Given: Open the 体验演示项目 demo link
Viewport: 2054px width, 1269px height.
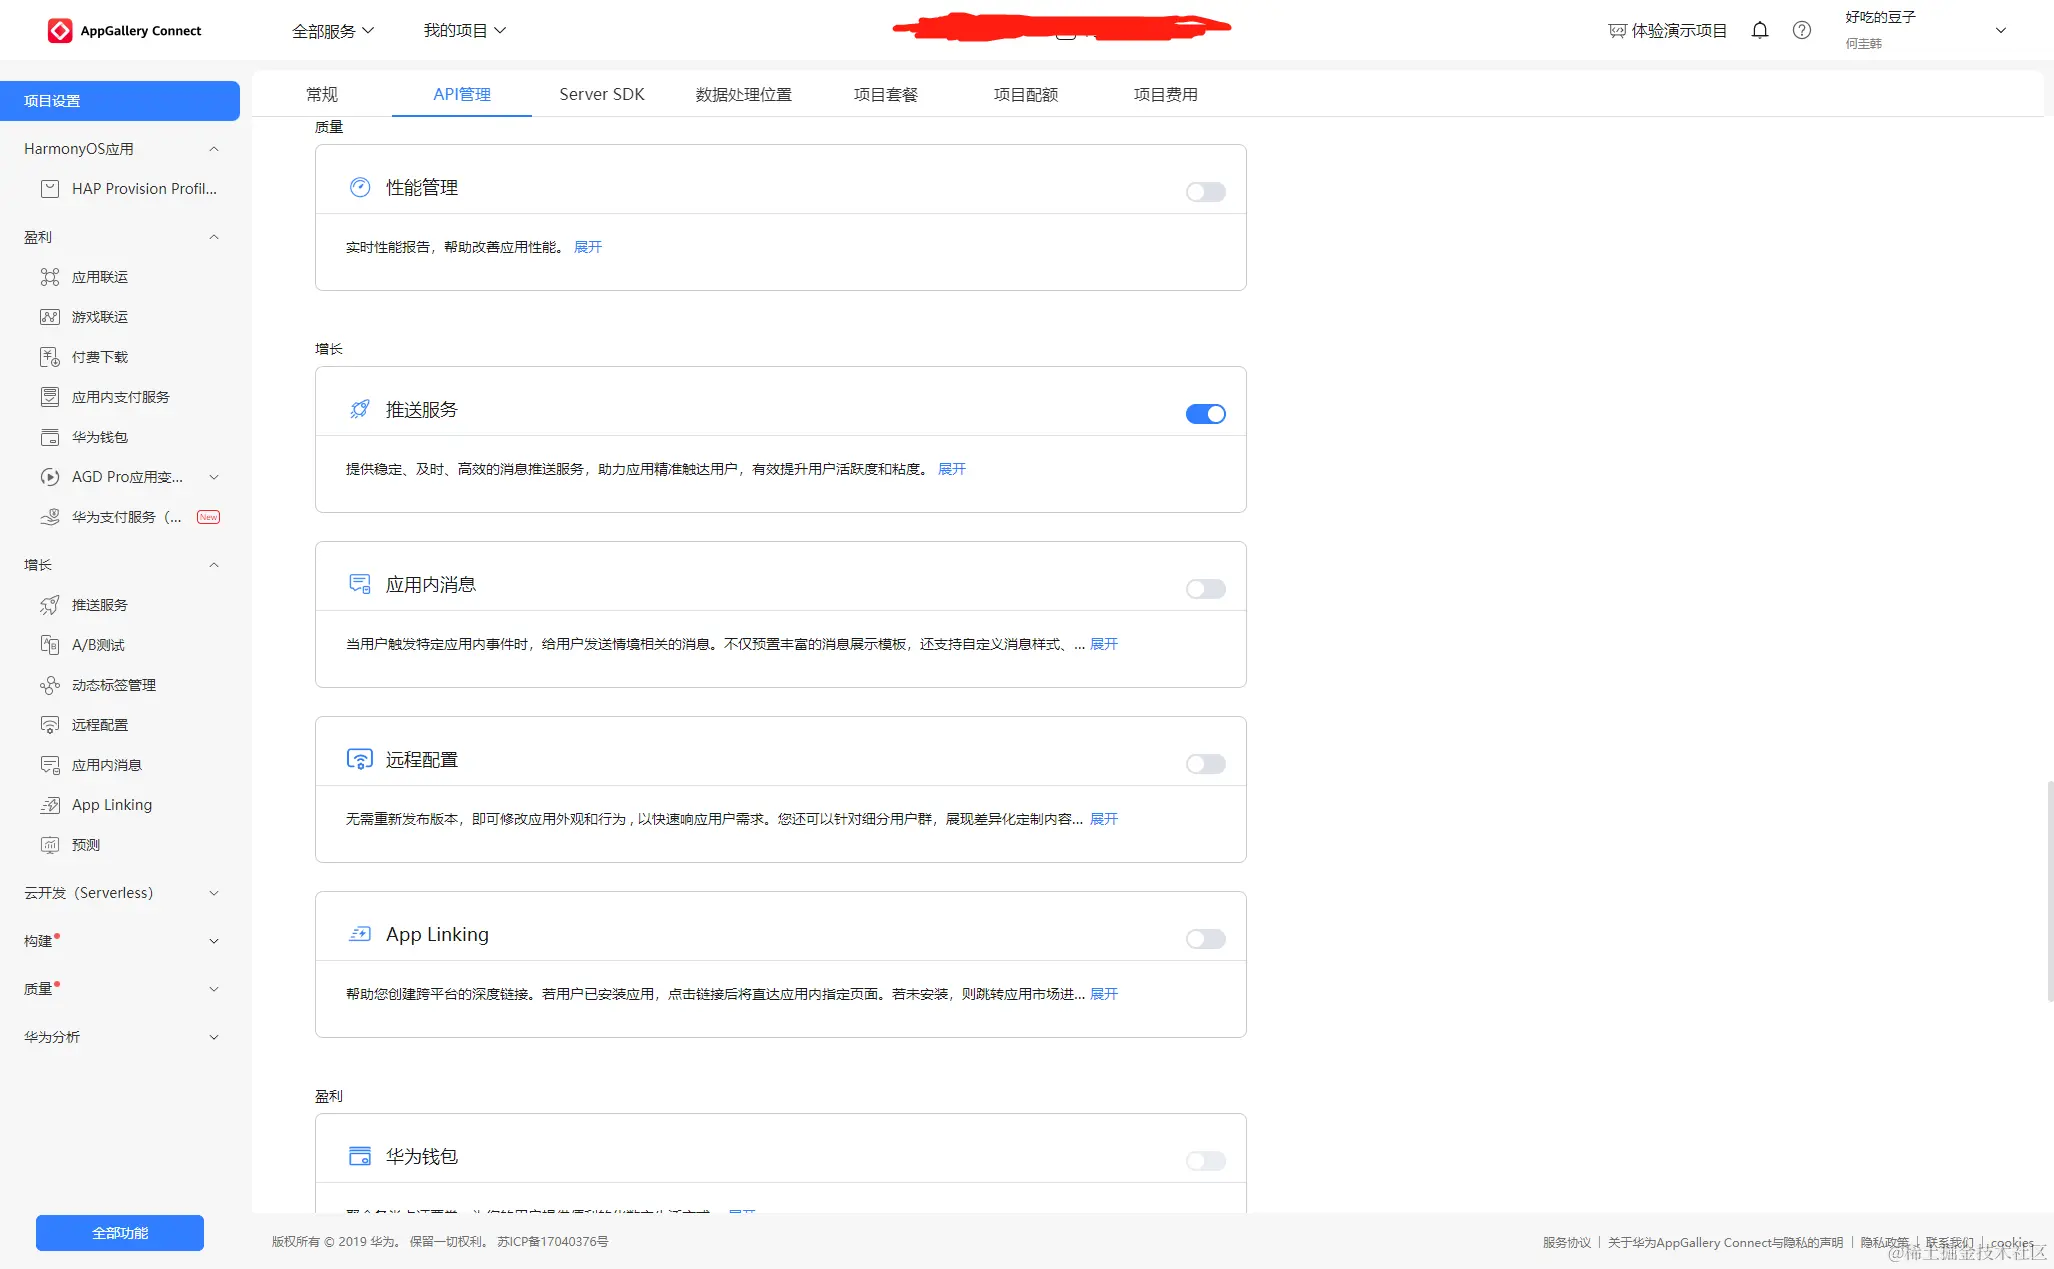Looking at the screenshot, I should (1667, 31).
